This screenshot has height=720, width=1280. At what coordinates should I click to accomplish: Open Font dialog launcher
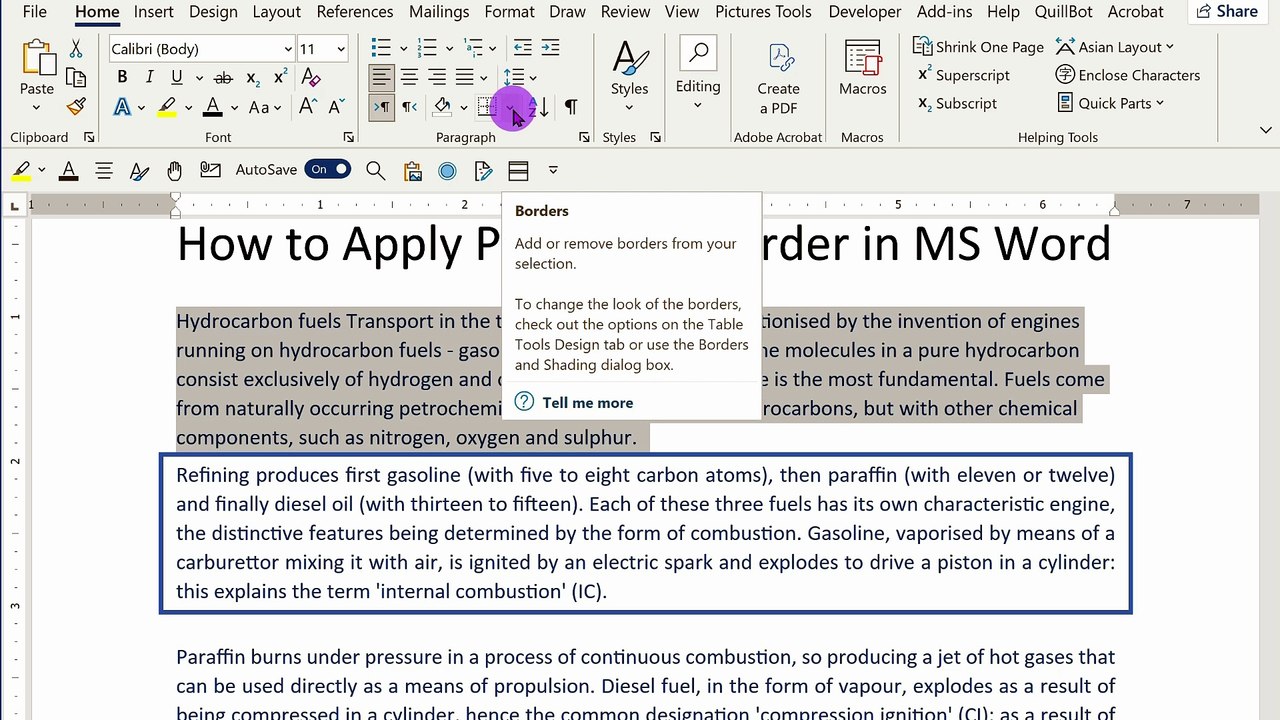pyautogui.click(x=348, y=137)
